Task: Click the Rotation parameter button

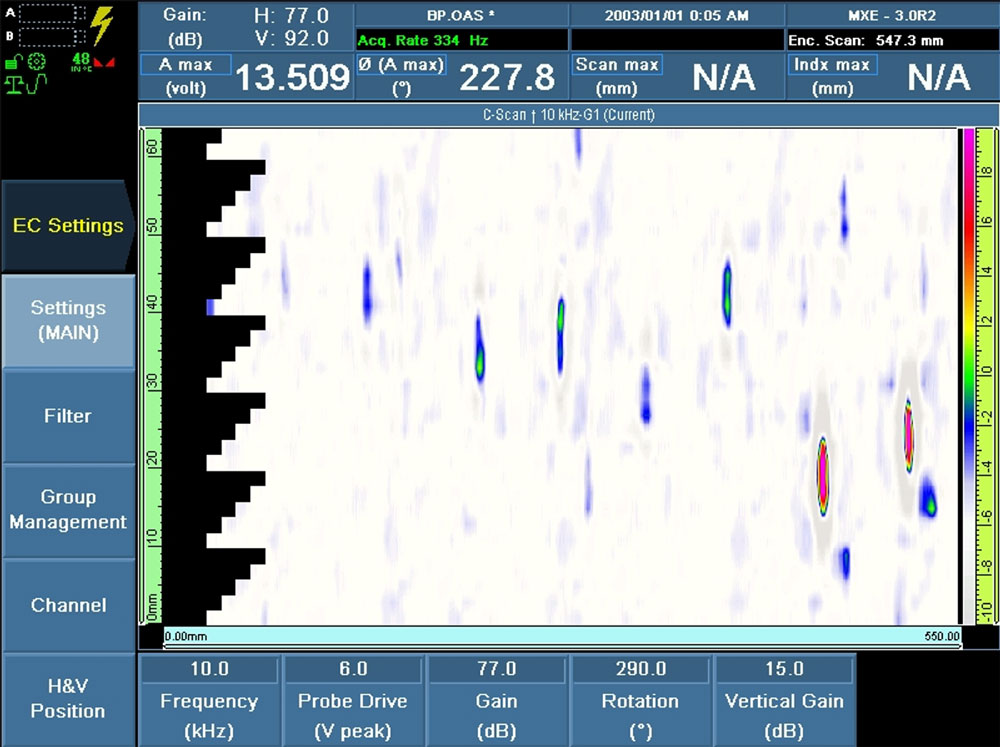Action: (640, 701)
